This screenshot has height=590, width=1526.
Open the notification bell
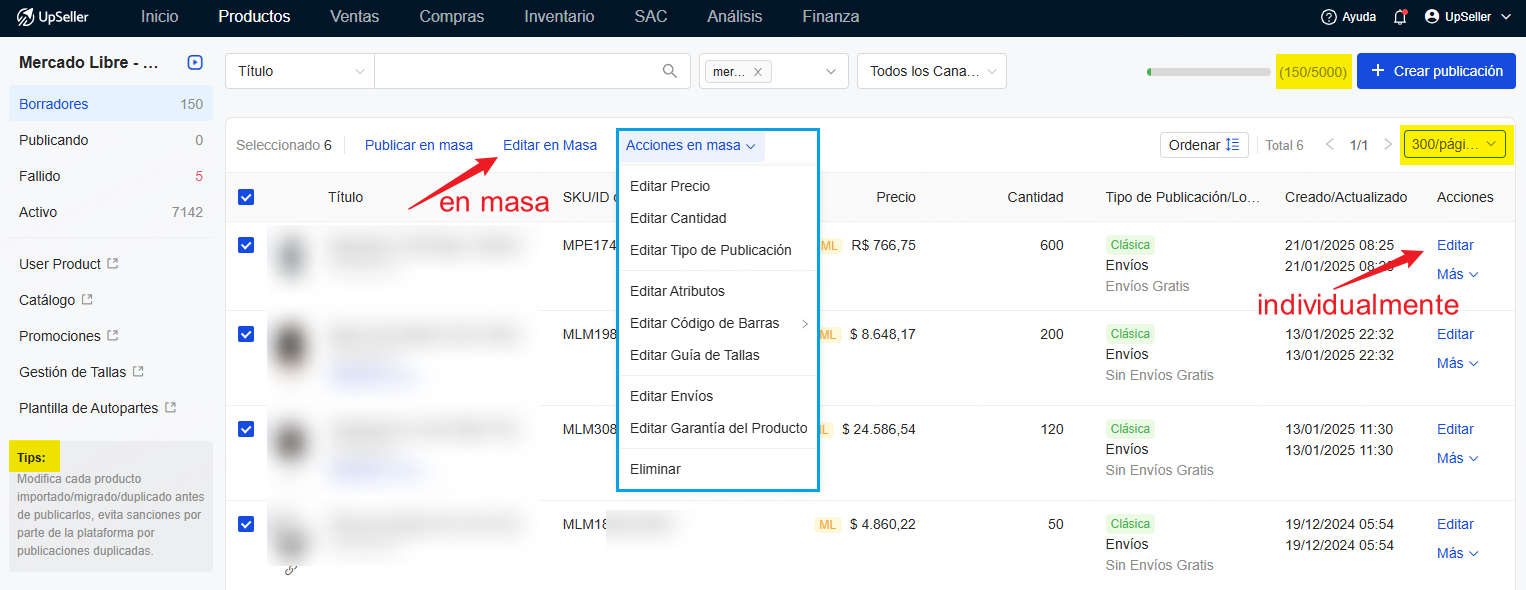(x=1399, y=17)
